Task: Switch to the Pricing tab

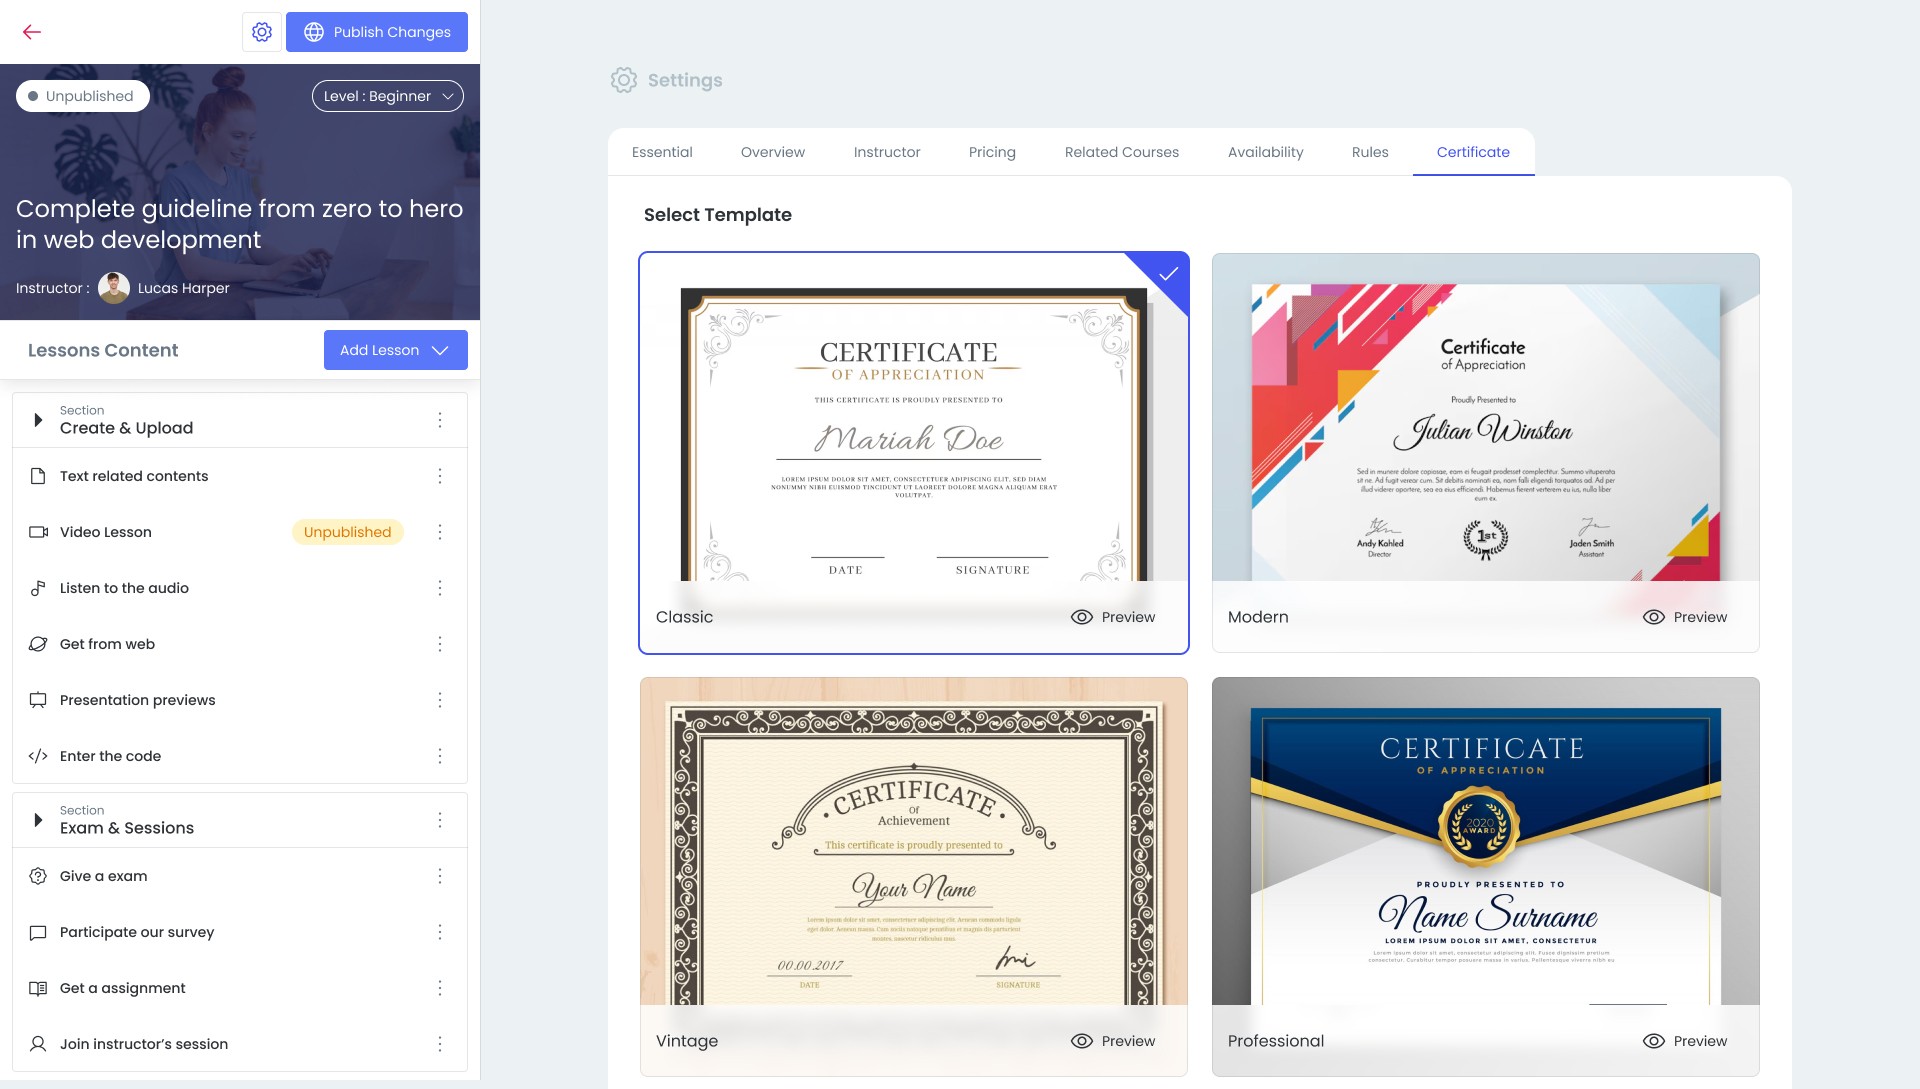Action: 992,152
